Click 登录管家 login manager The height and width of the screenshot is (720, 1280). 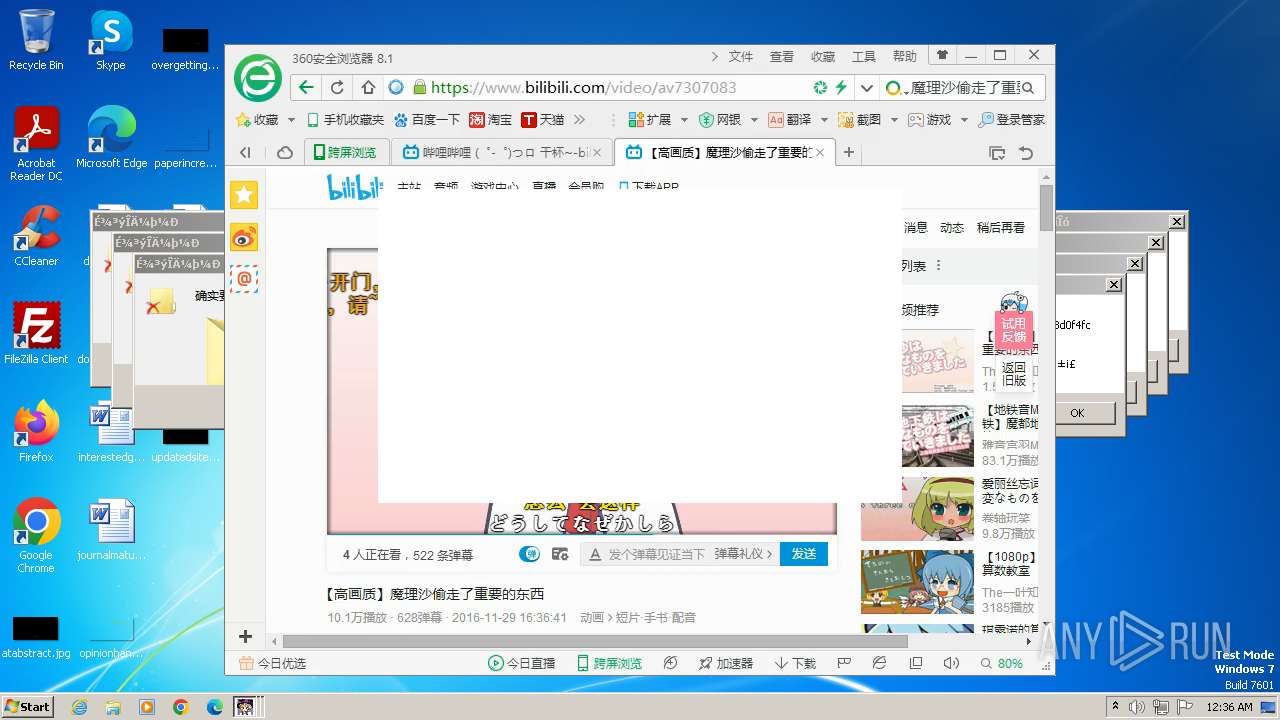(1012, 119)
